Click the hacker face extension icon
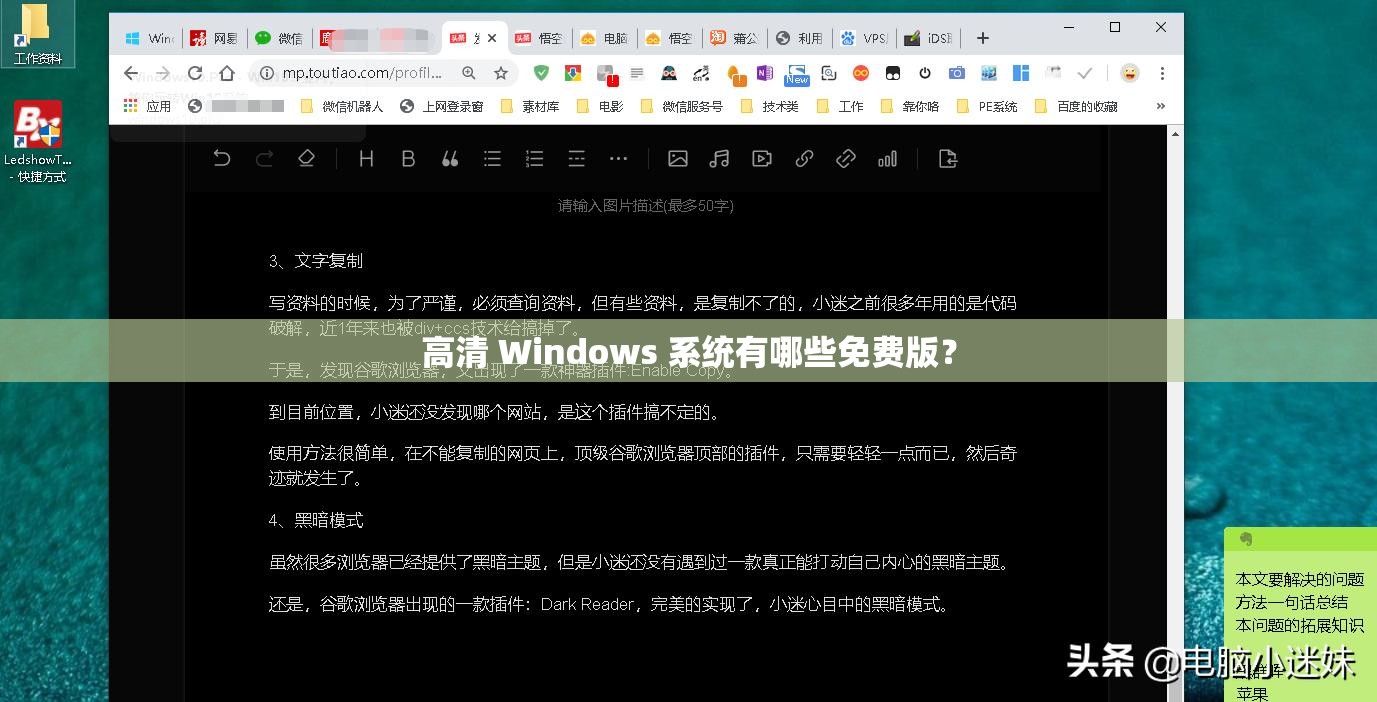 point(669,73)
